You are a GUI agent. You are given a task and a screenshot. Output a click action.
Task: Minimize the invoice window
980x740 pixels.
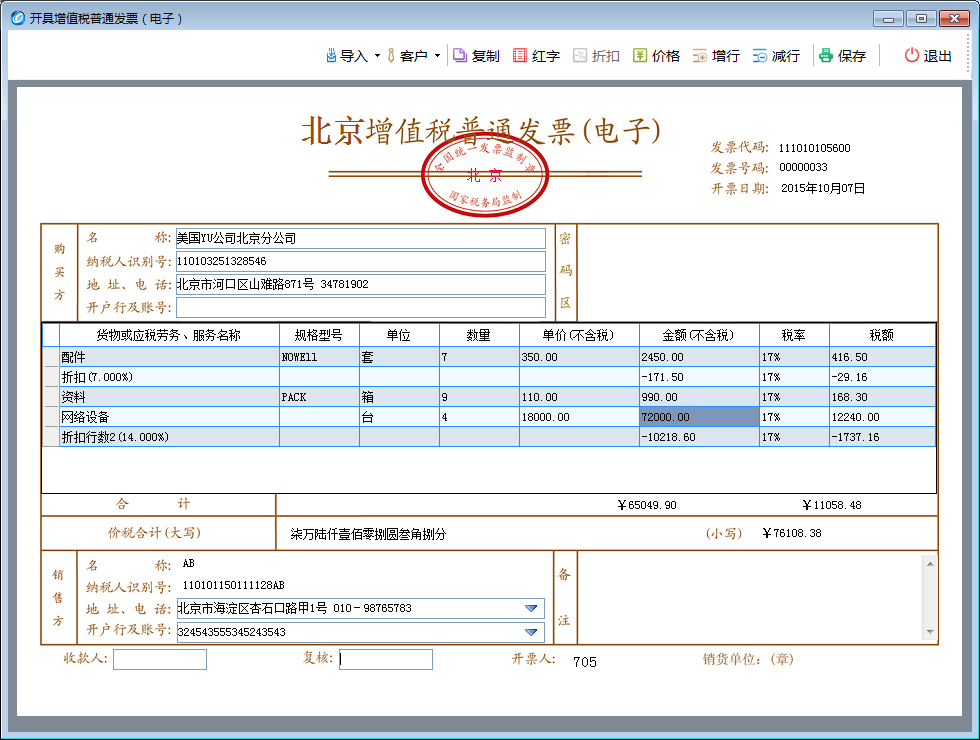[888, 19]
